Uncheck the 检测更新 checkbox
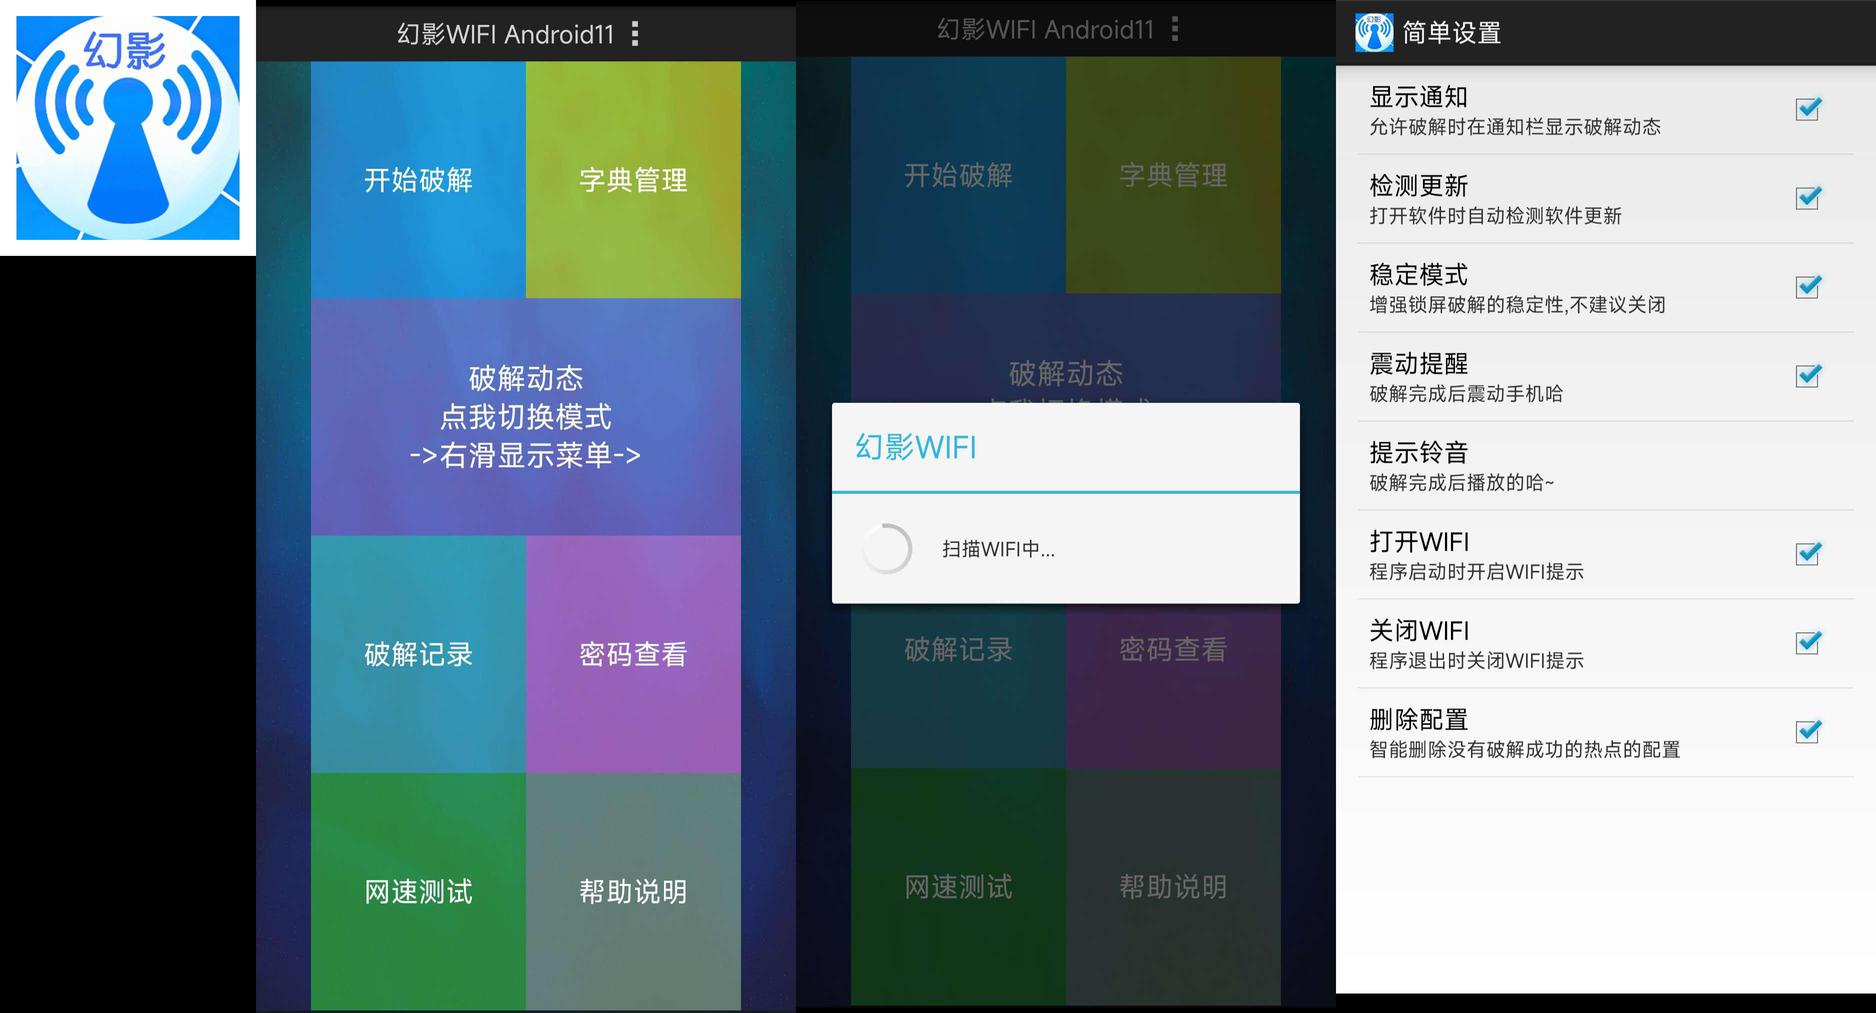This screenshot has height=1013, width=1876. (1808, 198)
